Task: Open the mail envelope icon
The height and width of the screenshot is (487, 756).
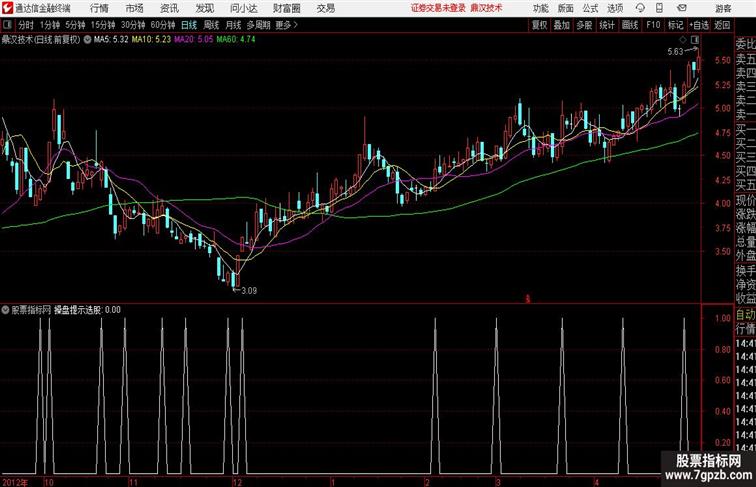Action: 681,8
